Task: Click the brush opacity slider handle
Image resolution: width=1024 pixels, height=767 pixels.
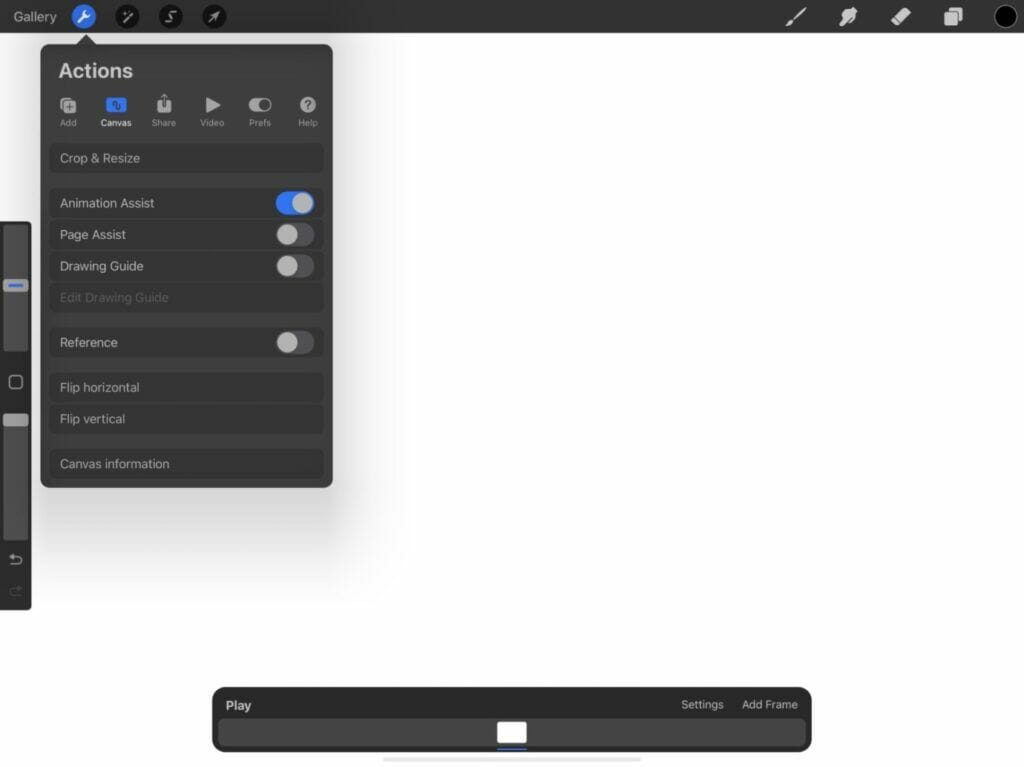Action: tap(16, 420)
